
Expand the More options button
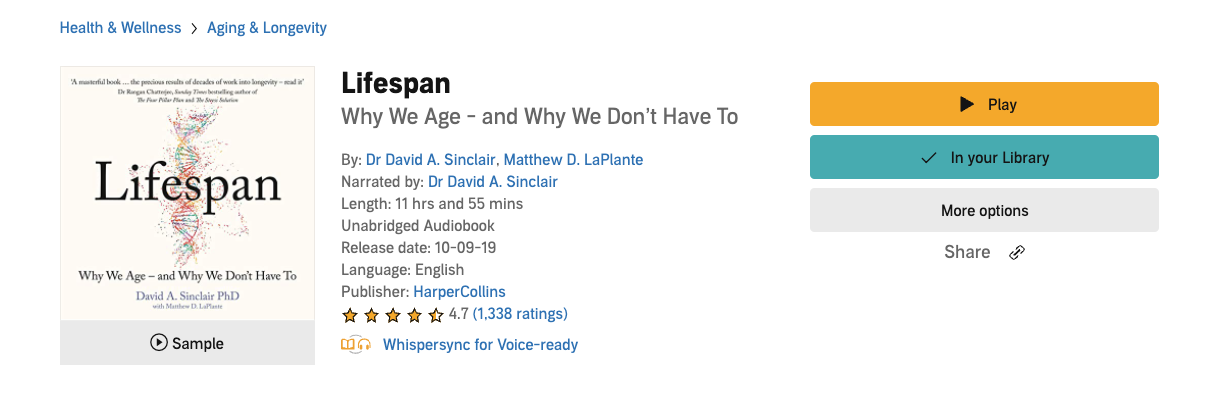pos(984,210)
